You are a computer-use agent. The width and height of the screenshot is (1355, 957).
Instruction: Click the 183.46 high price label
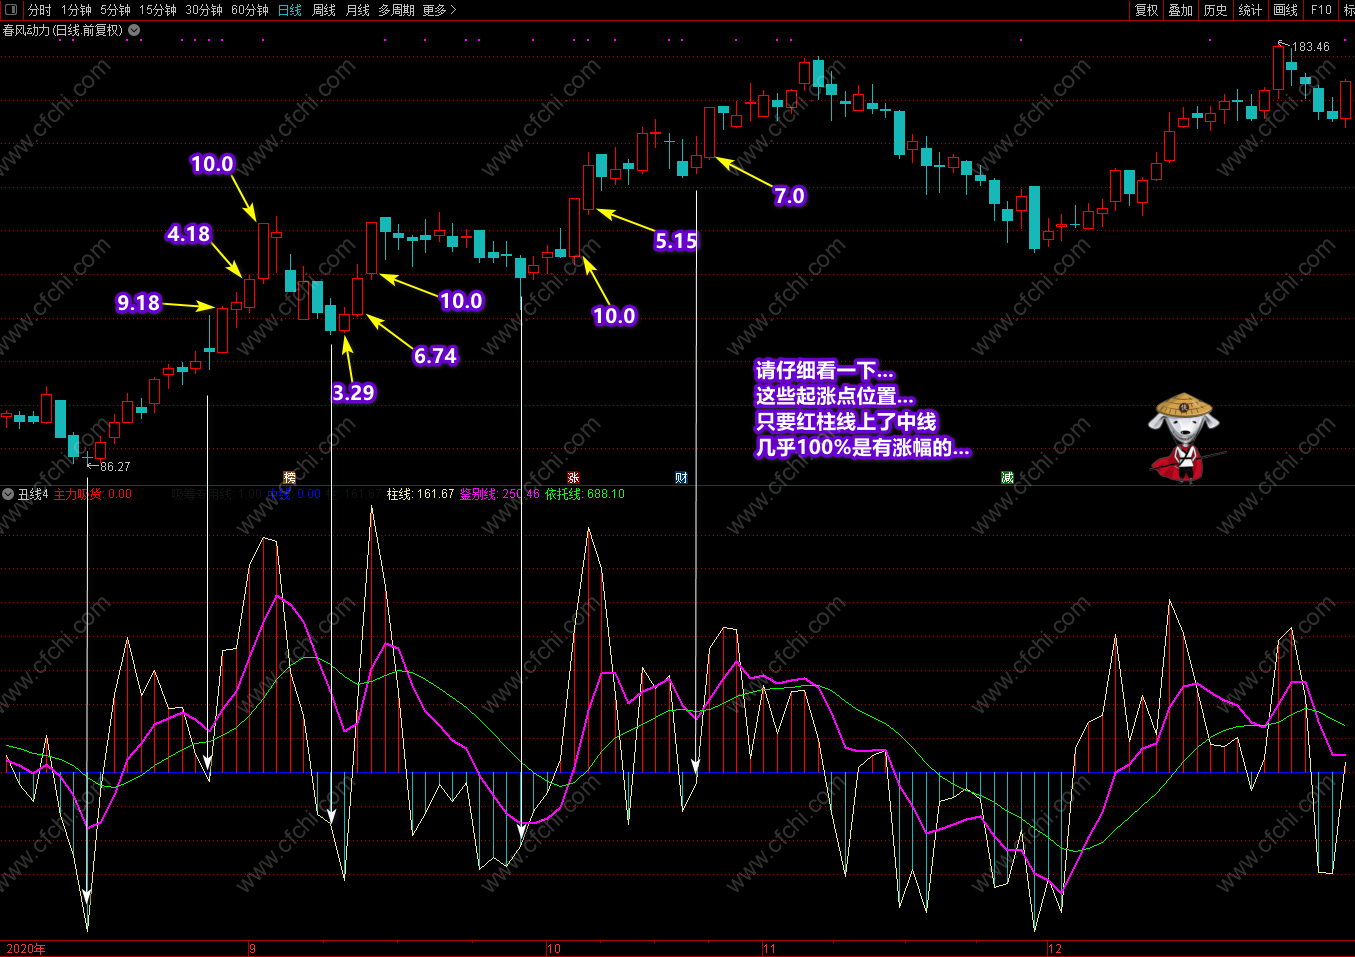tap(1311, 47)
